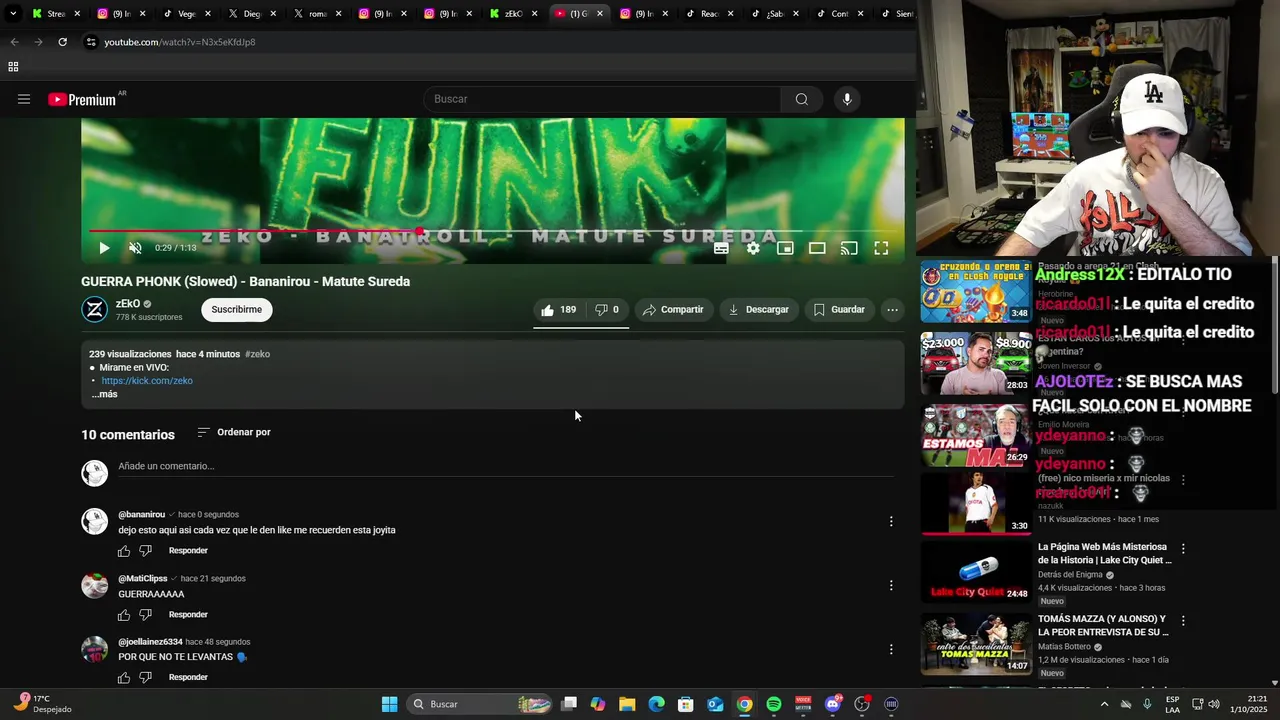Screen dimensions: 1280x720
Task: Reply to the @MatiClipss comment
Action: coord(188,615)
